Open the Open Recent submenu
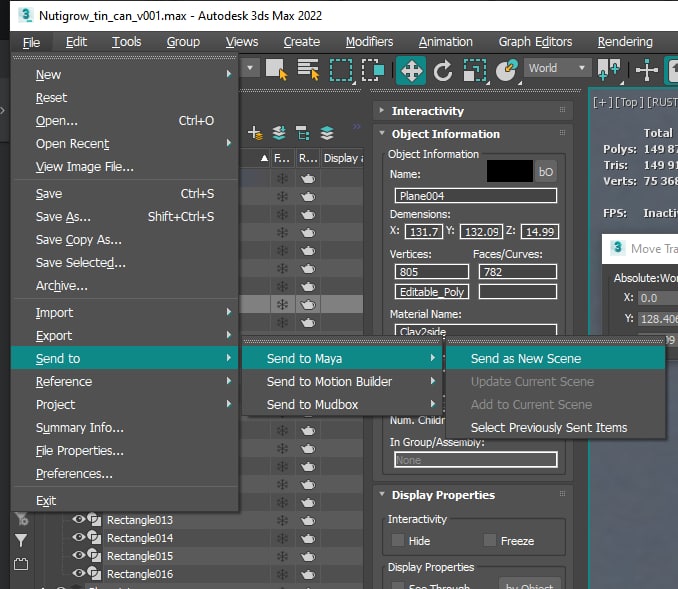678x589 pixels. point(125,144)
